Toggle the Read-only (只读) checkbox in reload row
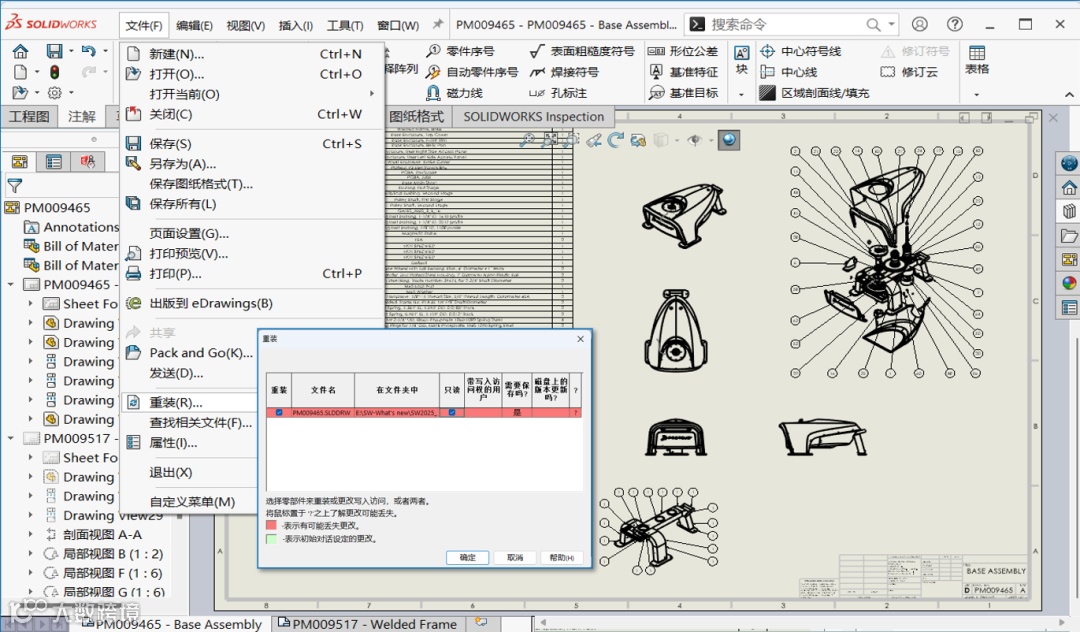 click(452, 412)
